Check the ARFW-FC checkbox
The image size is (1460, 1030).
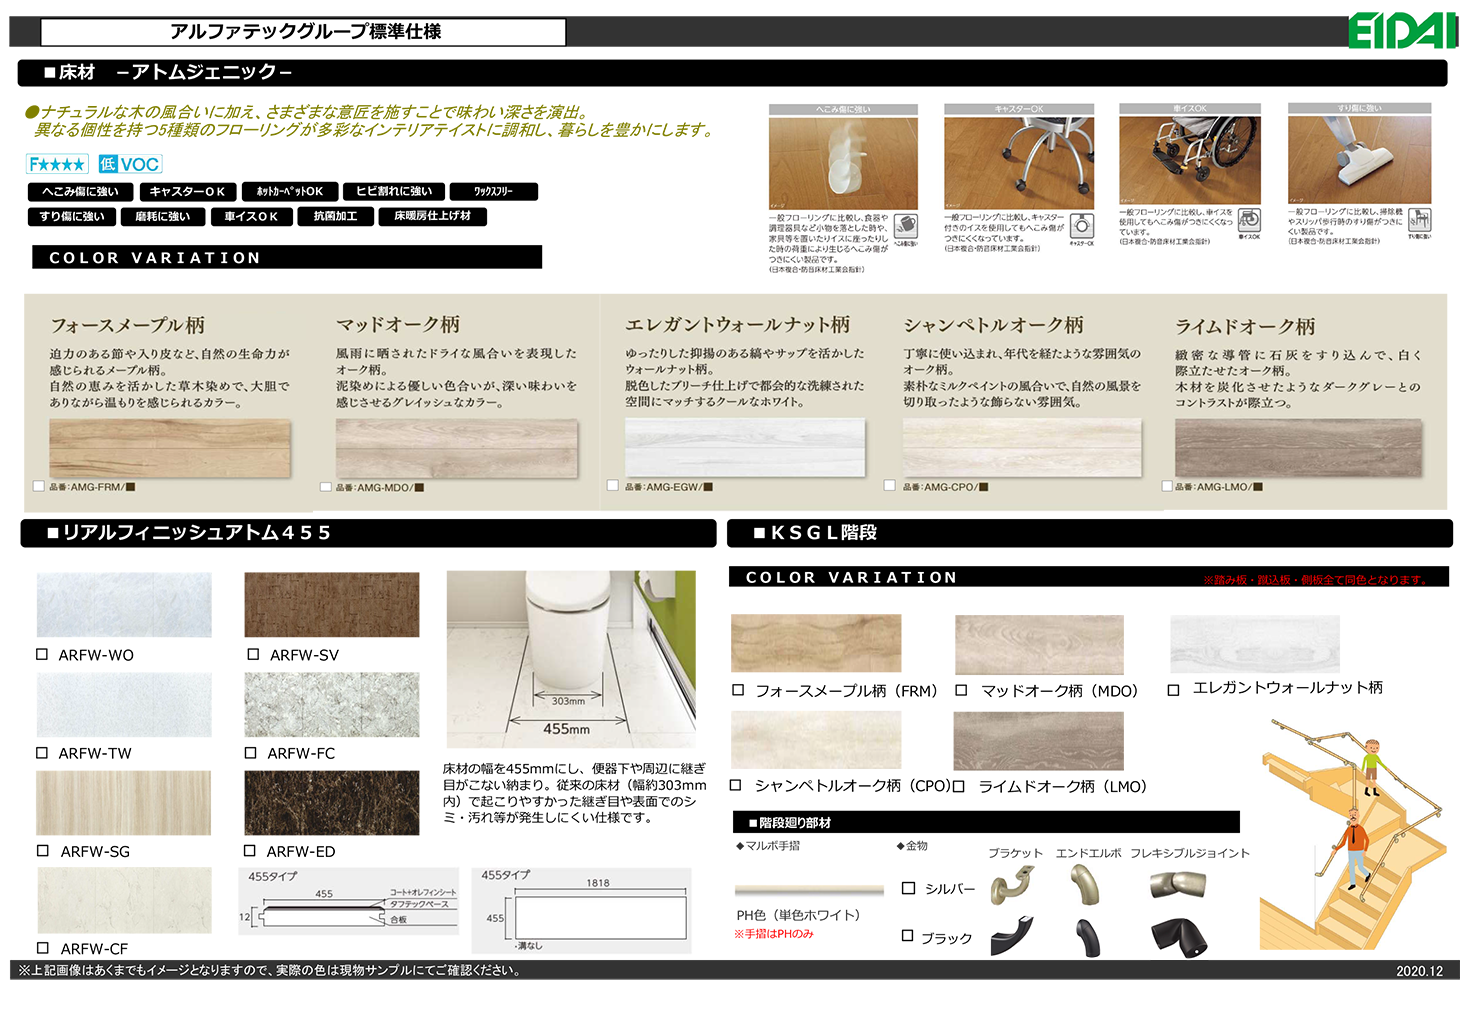251,752
